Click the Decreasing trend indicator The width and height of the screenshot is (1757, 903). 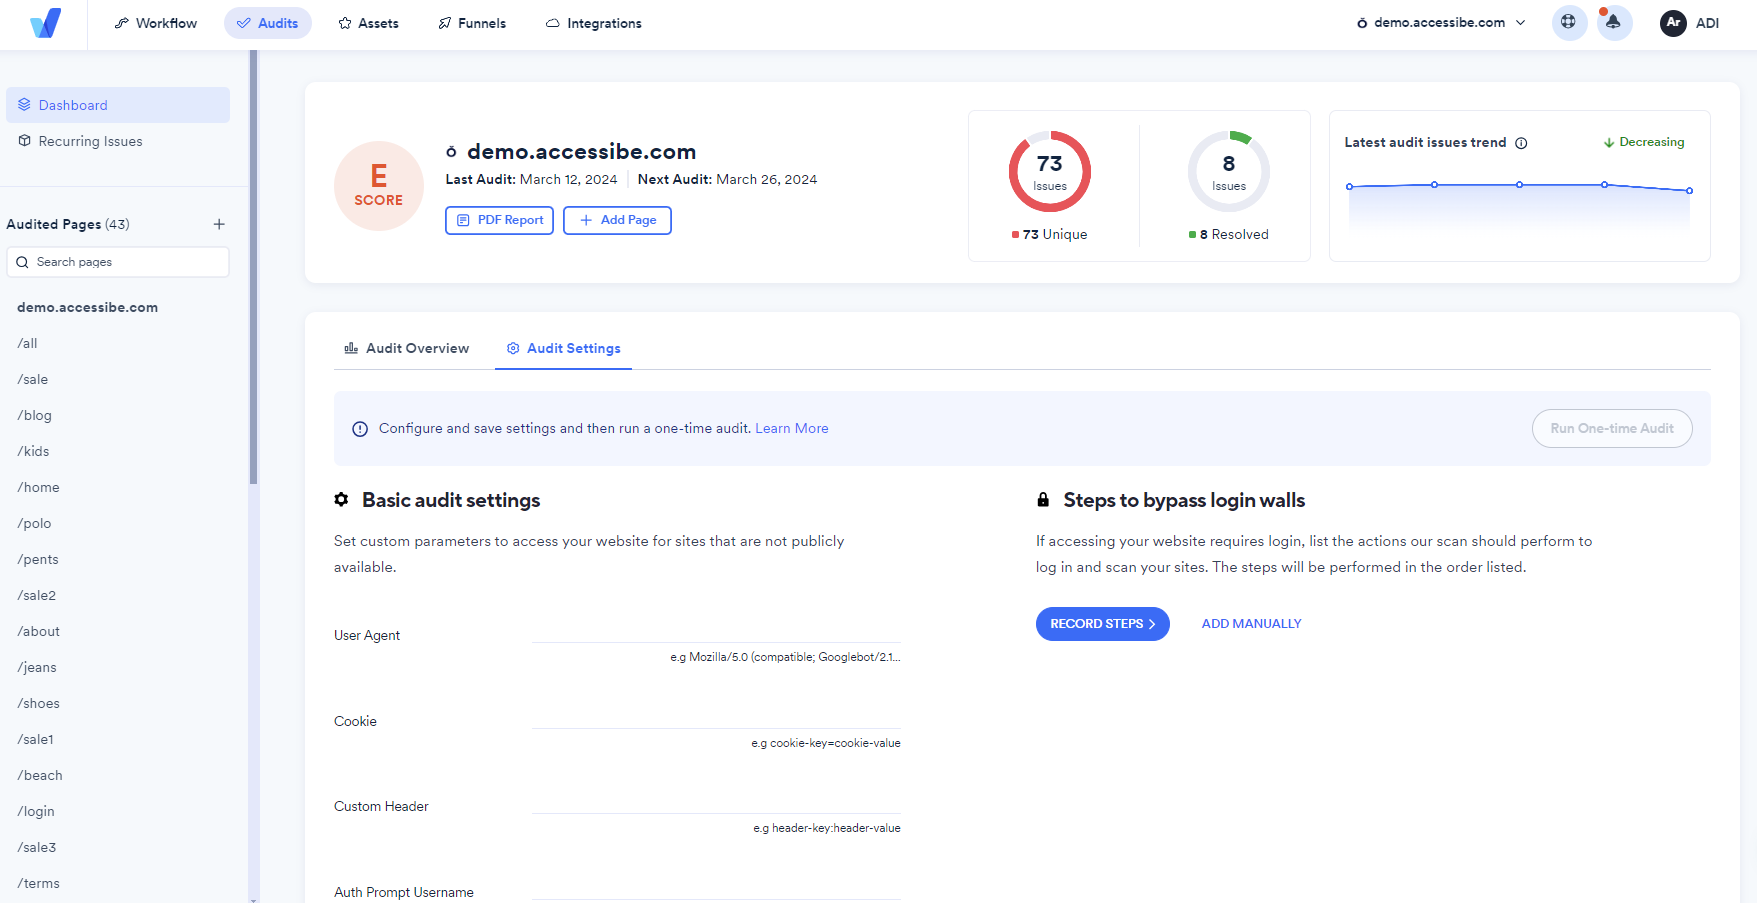click(x=1644, y=142)
